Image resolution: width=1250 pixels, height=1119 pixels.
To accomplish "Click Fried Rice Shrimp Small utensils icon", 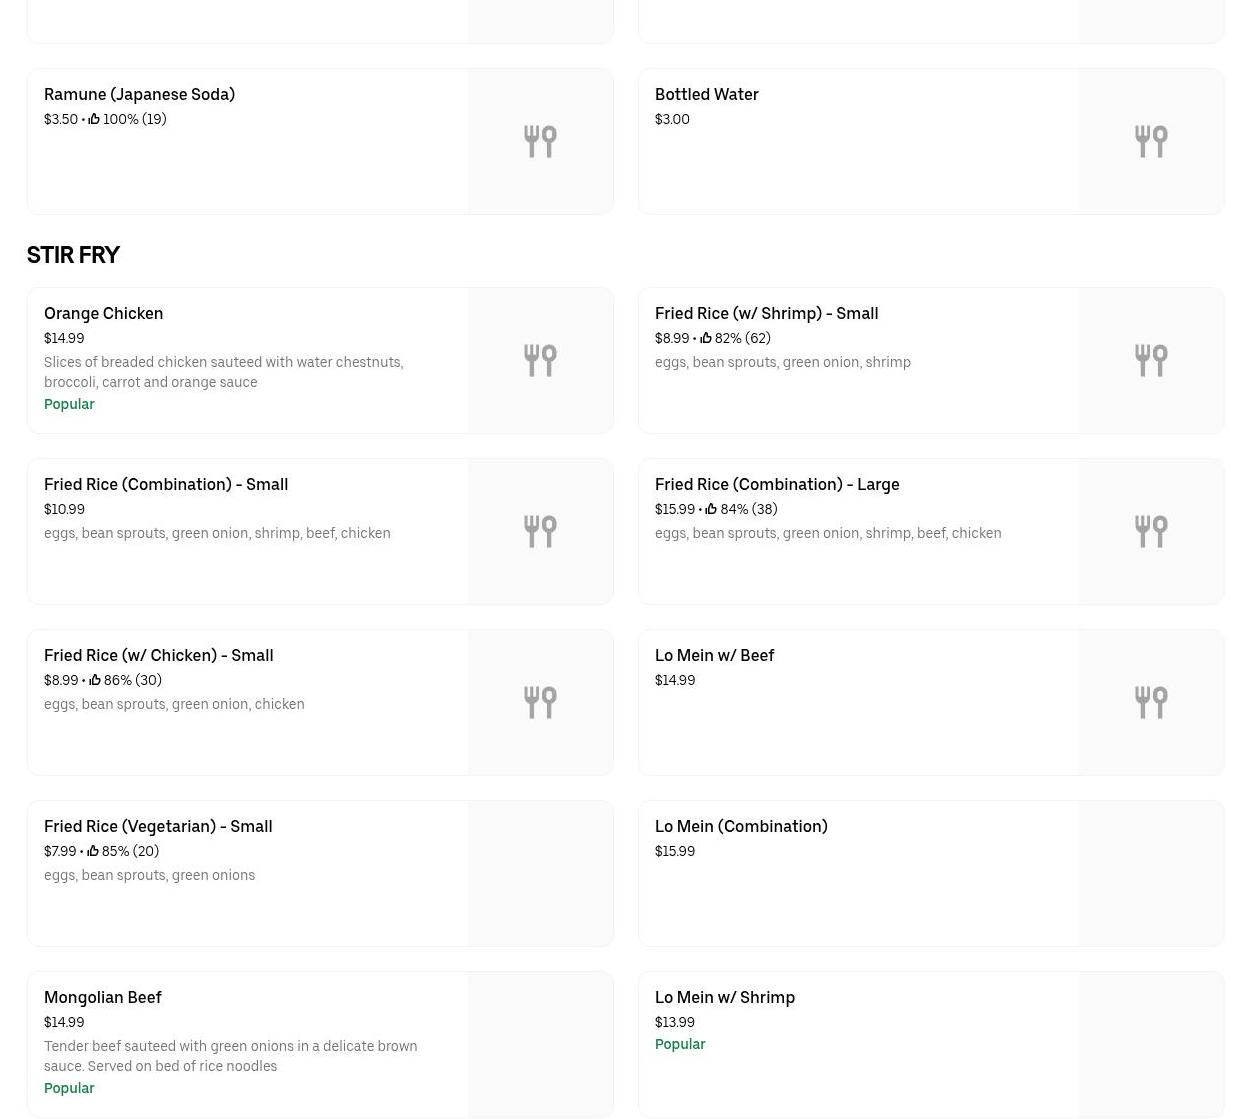I will pyautogui.click(x=1151, y=360).
